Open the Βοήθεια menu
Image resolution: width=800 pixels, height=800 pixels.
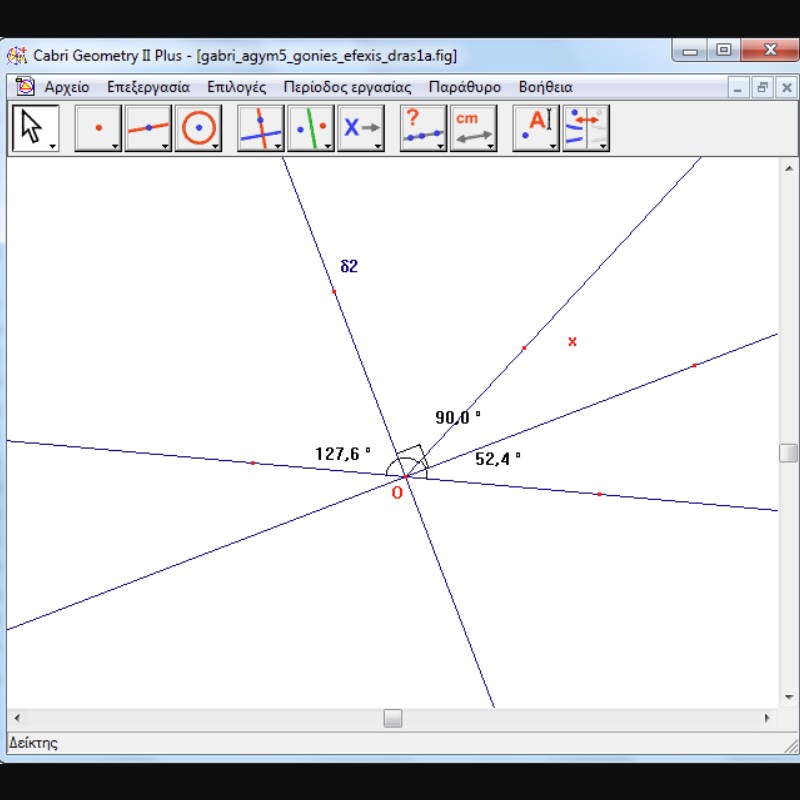pyautogui.click(x=545, y=87)
